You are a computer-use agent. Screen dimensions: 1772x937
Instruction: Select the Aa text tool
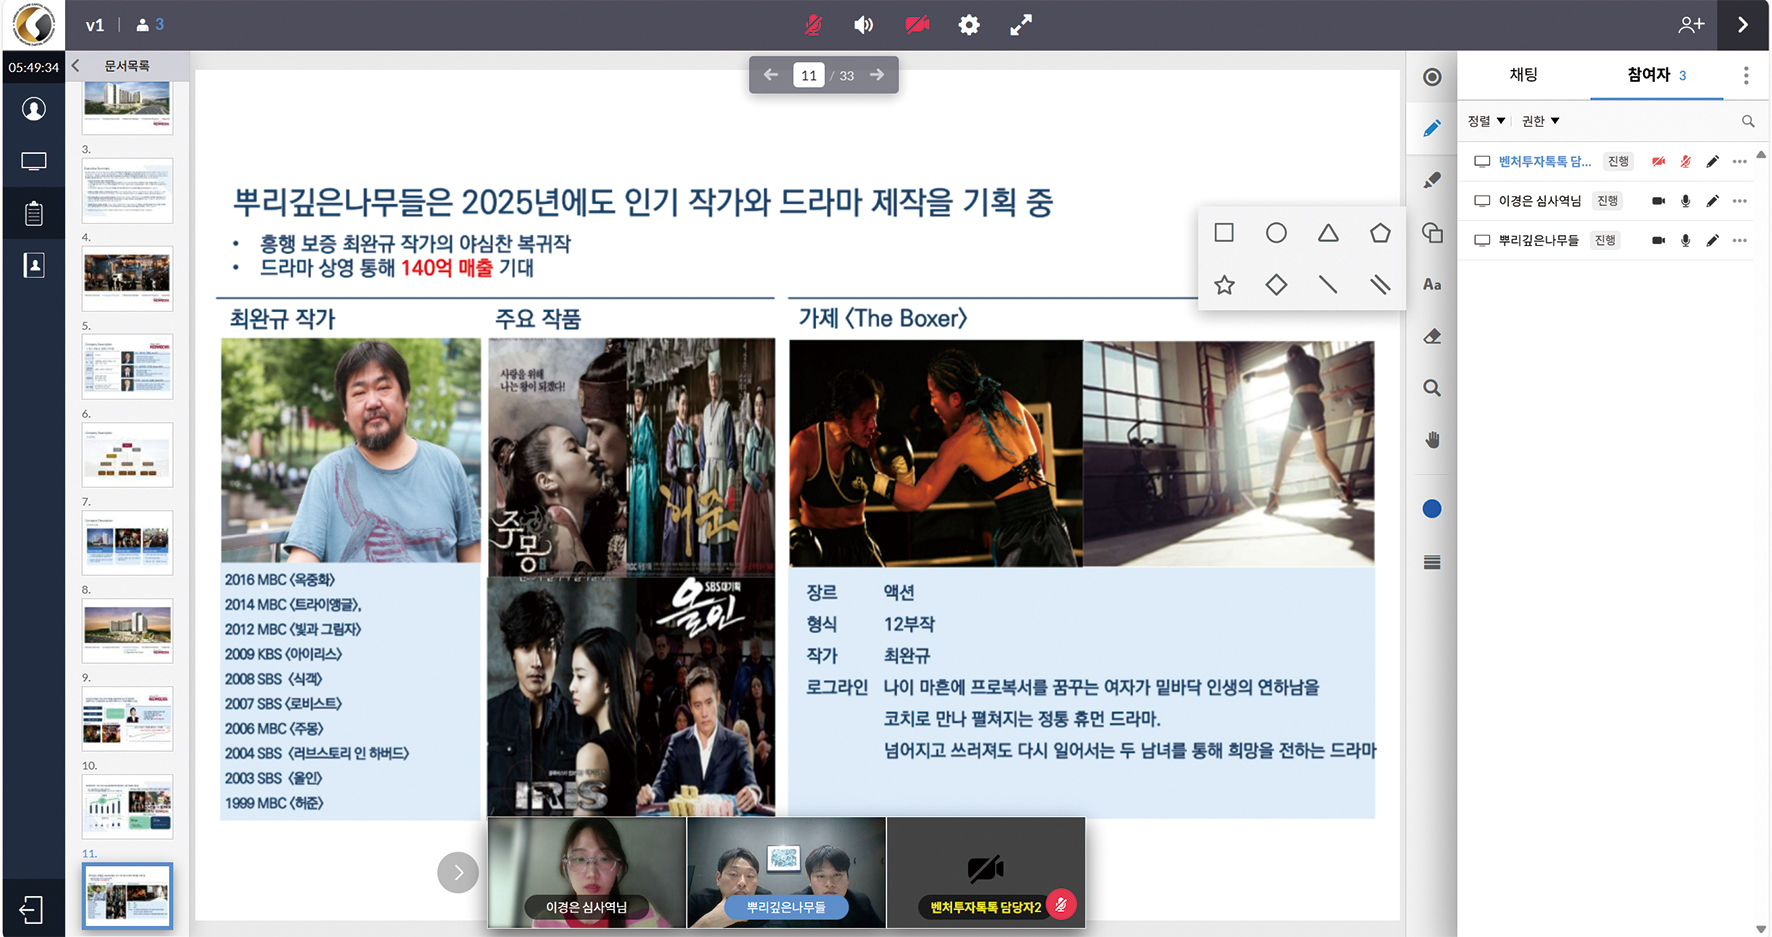1432,285
